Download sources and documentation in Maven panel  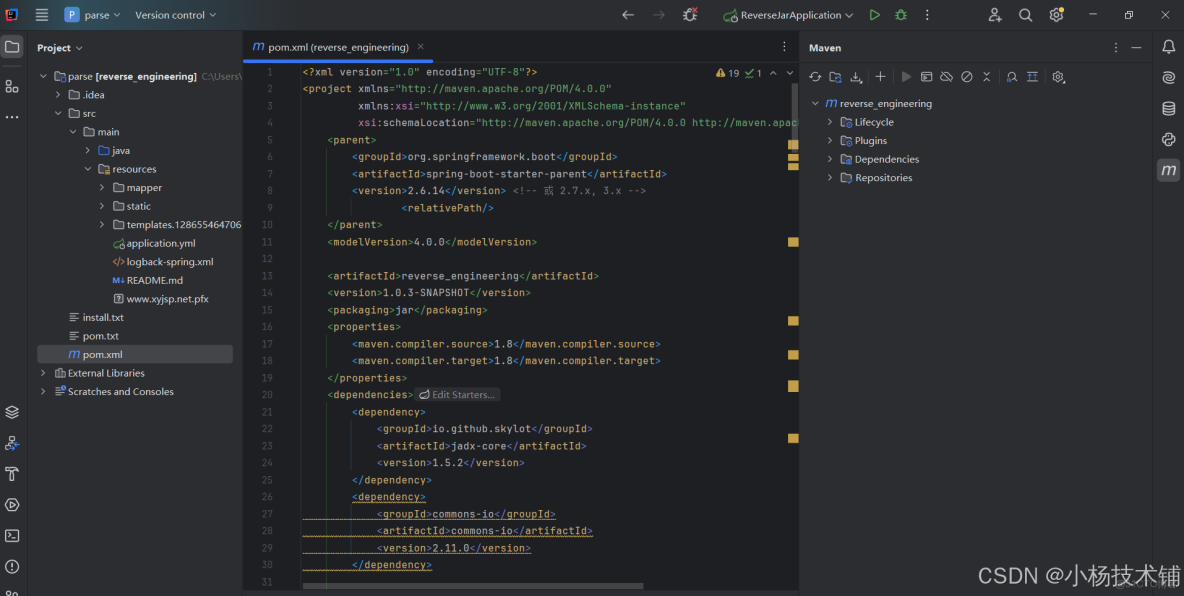tap(856, 76)
